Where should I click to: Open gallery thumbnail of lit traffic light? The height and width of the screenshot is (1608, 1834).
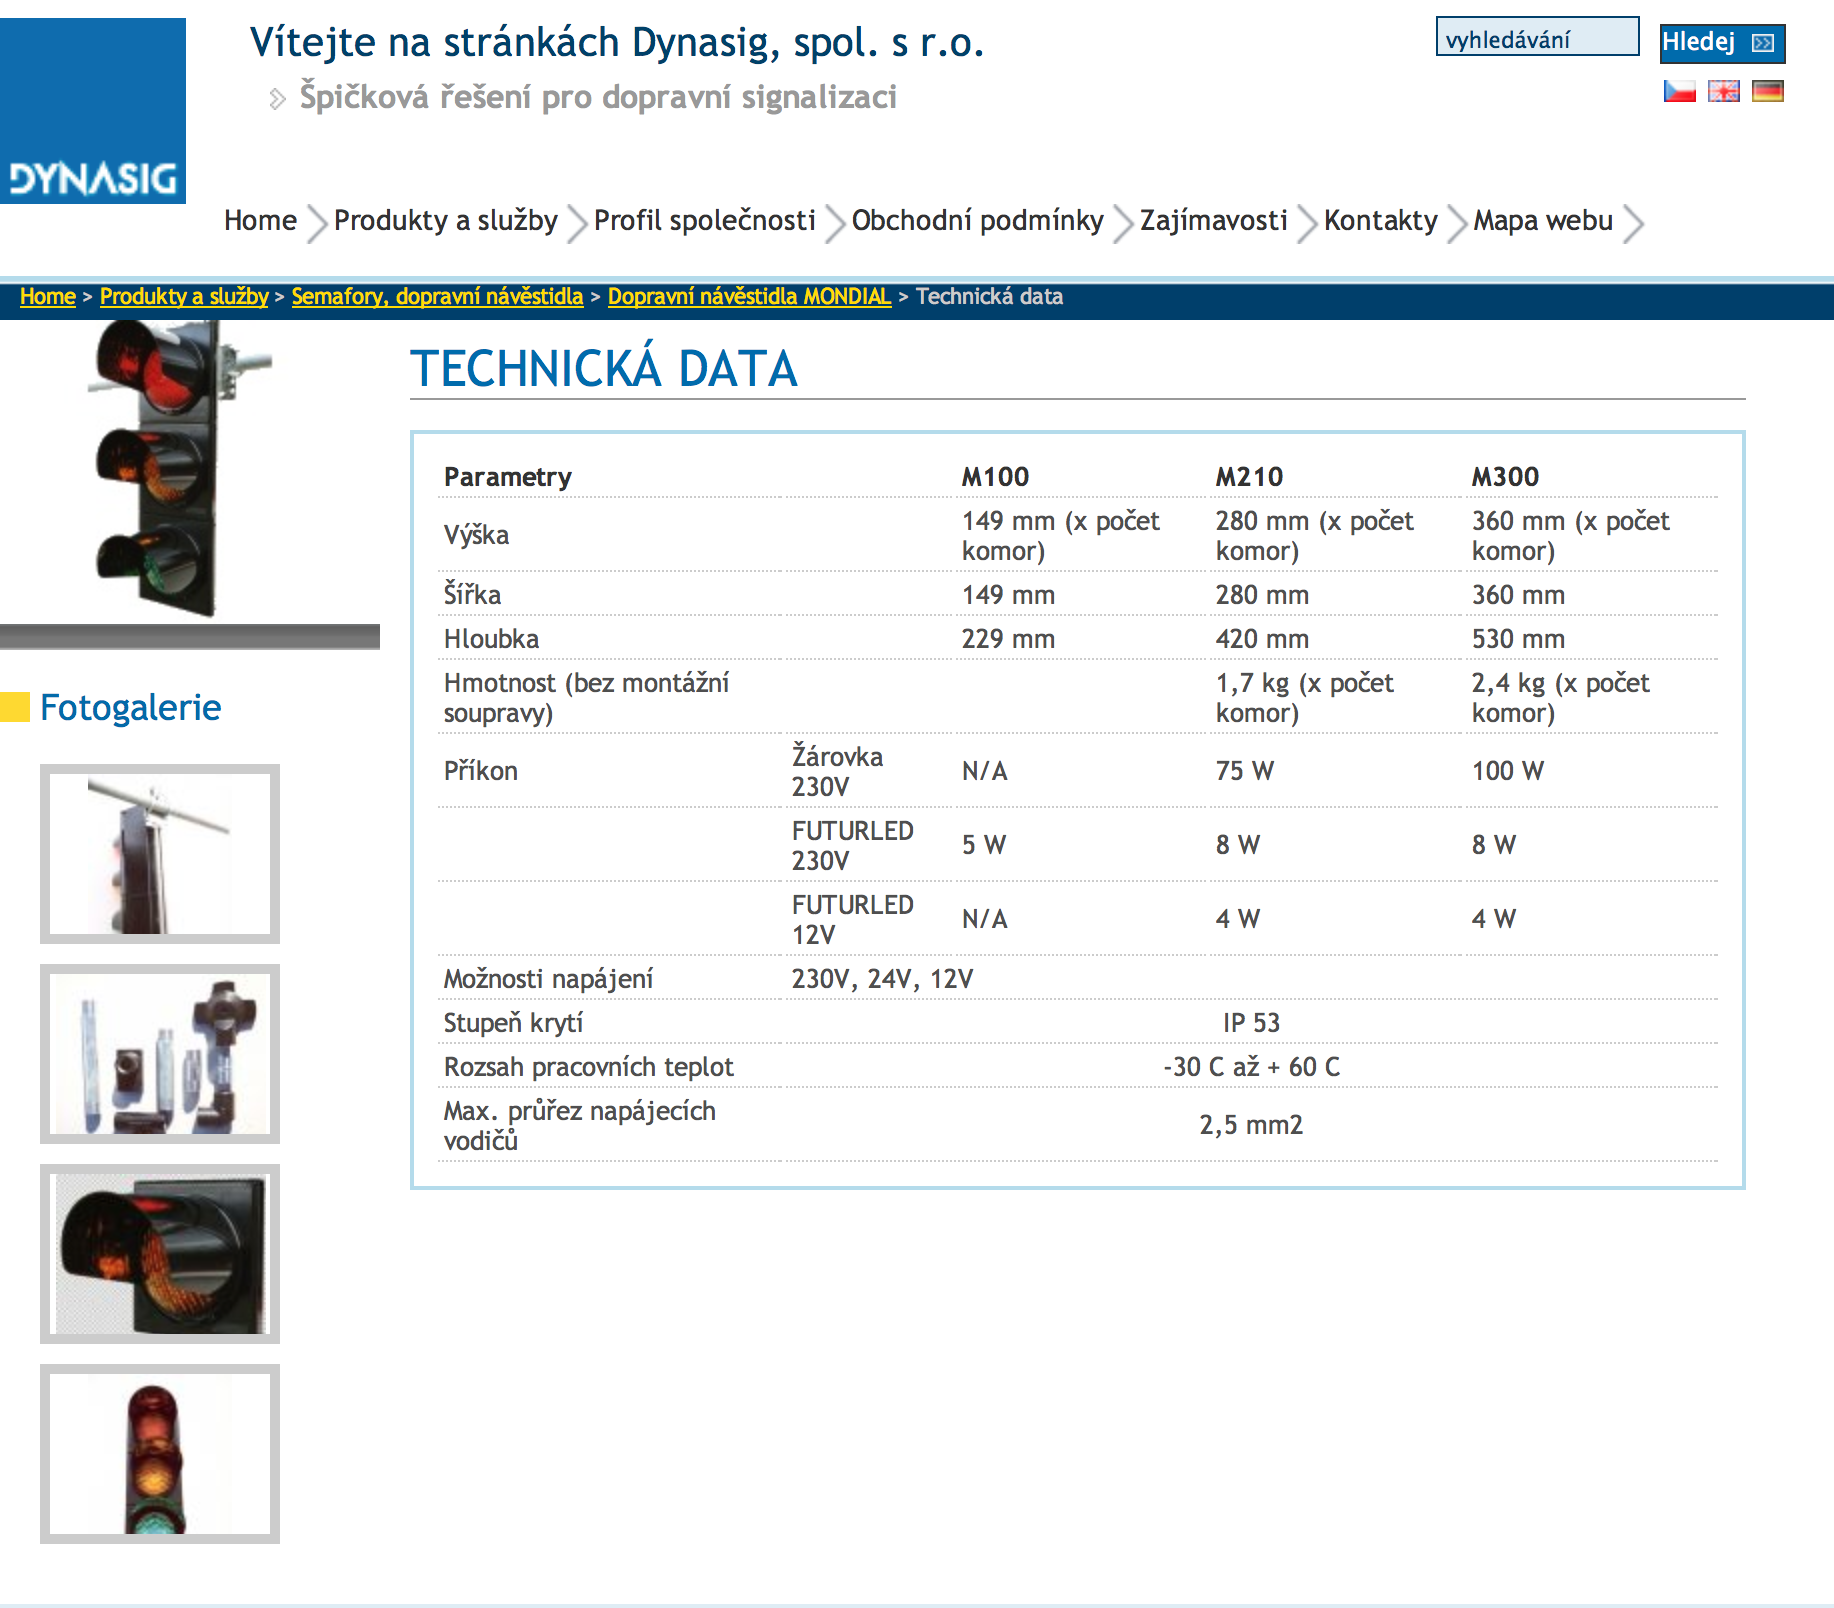point(160,1454)
